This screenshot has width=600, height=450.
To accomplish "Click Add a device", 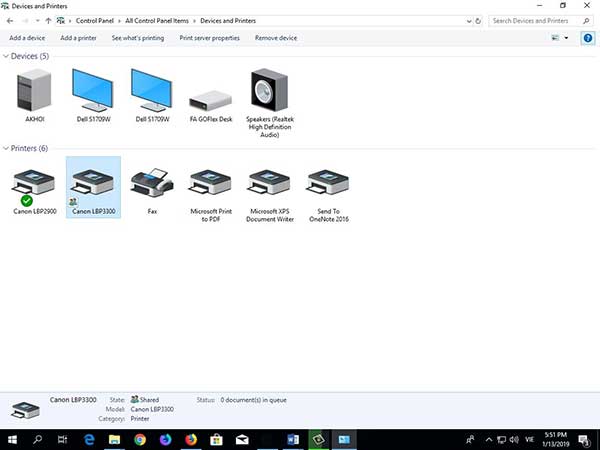I will (x=27, y=38).
